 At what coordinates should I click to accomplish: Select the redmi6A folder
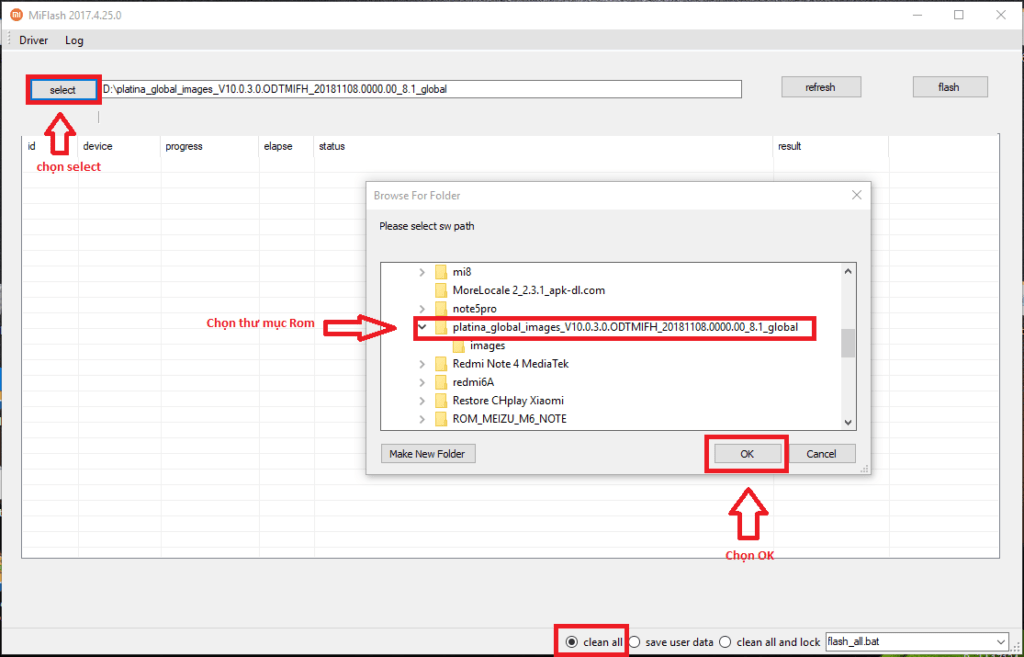[473, 382]
